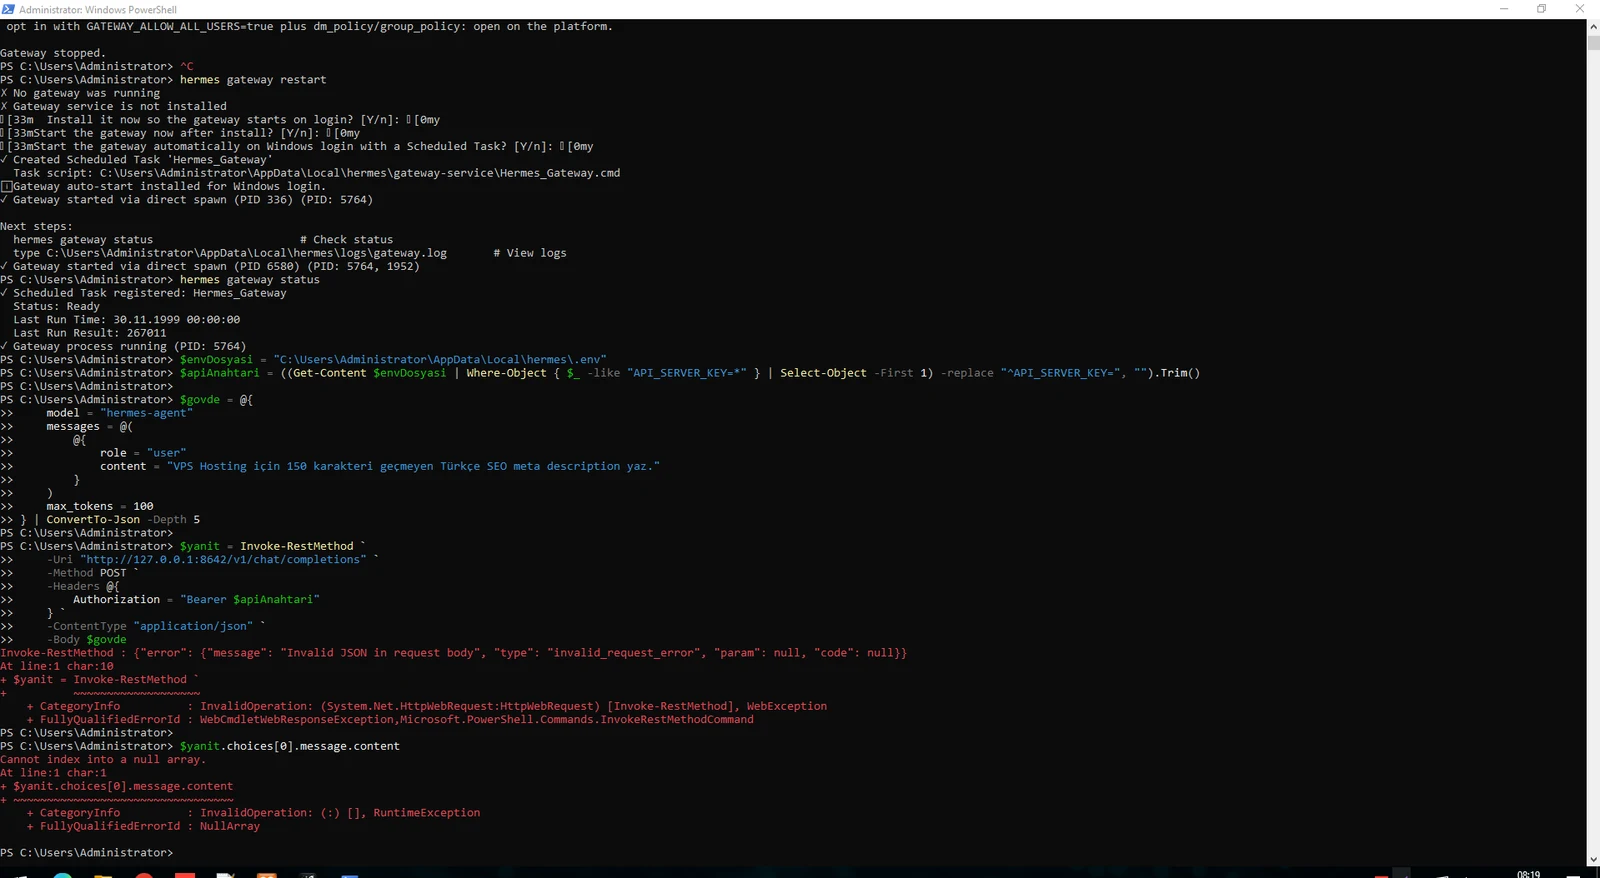
Task: Click the role "user" value
Action: click(x=166, y=453)
